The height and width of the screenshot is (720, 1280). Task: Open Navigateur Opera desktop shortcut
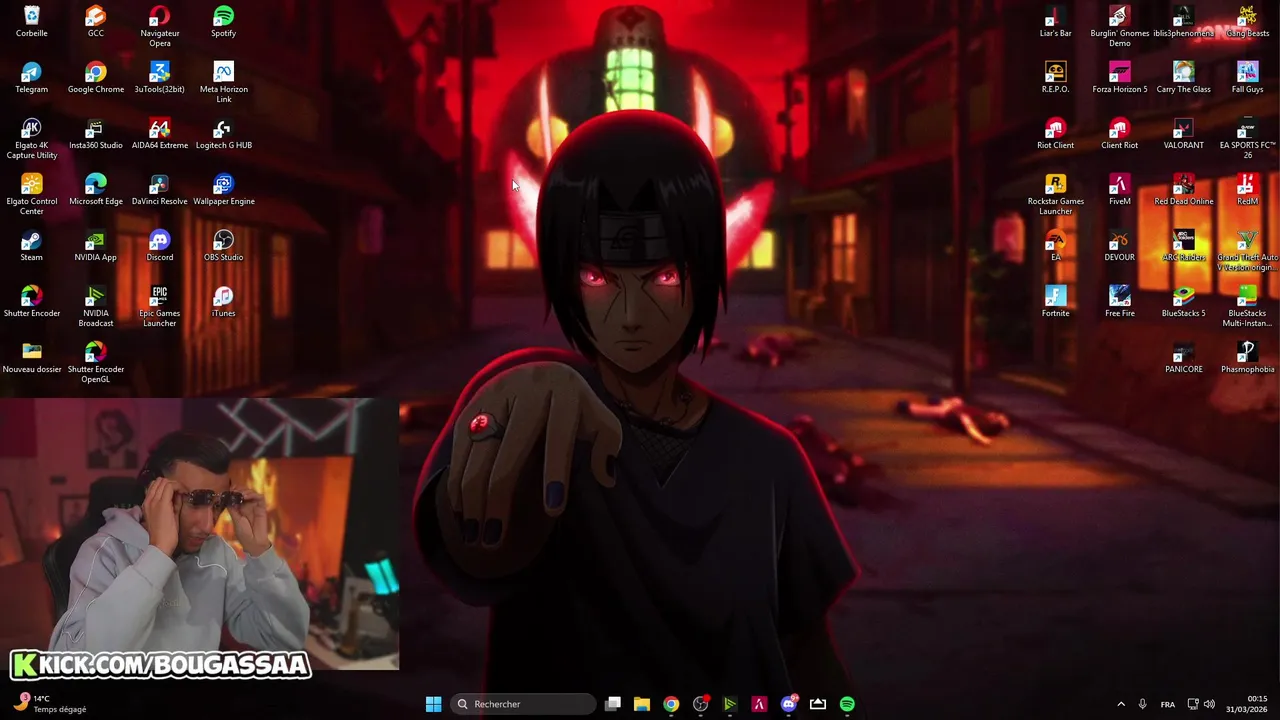(x=160, y=26)
